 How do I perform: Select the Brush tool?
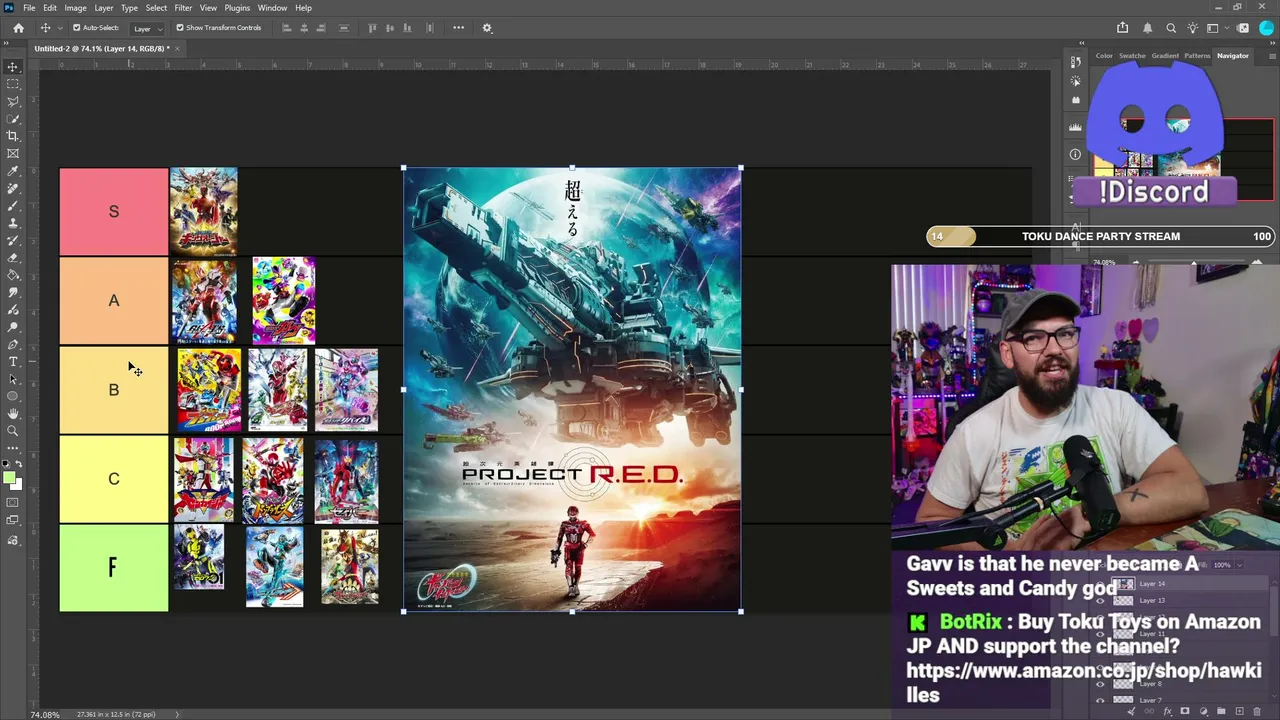[x=13, y=205]
